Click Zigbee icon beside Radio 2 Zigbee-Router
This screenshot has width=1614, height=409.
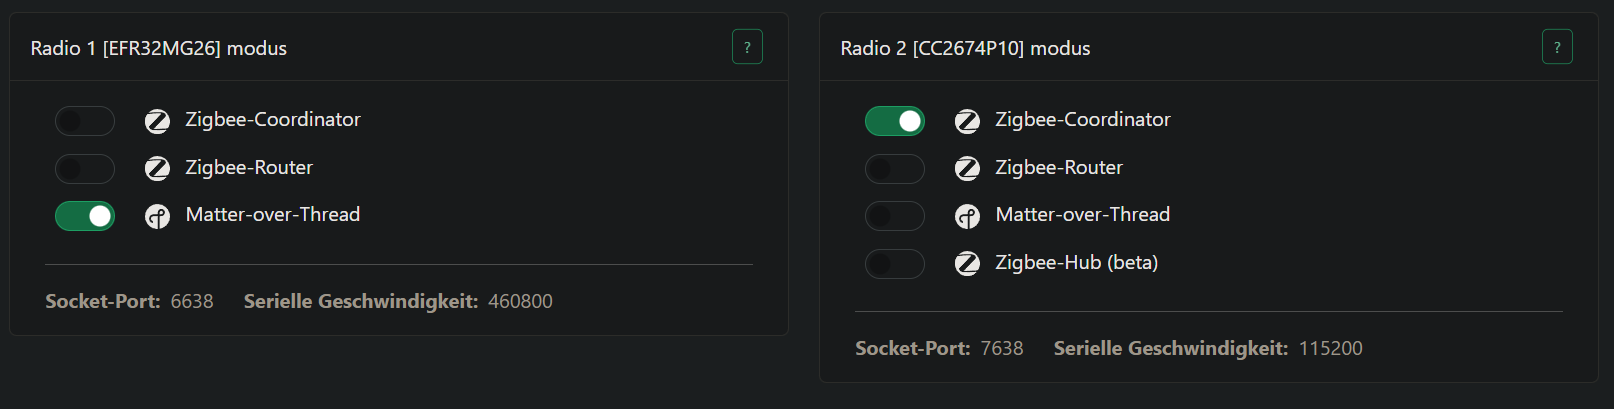967,168
